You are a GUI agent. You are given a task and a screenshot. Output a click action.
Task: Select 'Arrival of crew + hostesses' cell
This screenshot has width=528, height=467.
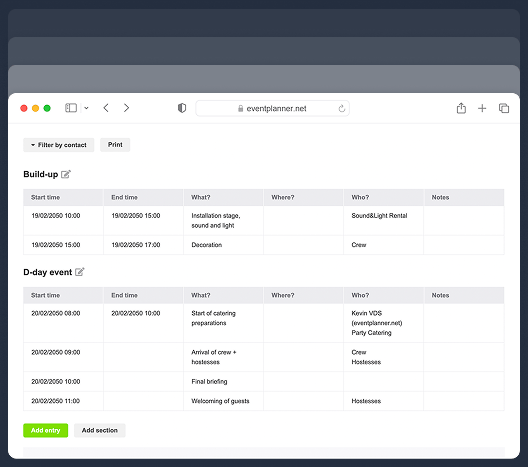(x=224, y=357)
